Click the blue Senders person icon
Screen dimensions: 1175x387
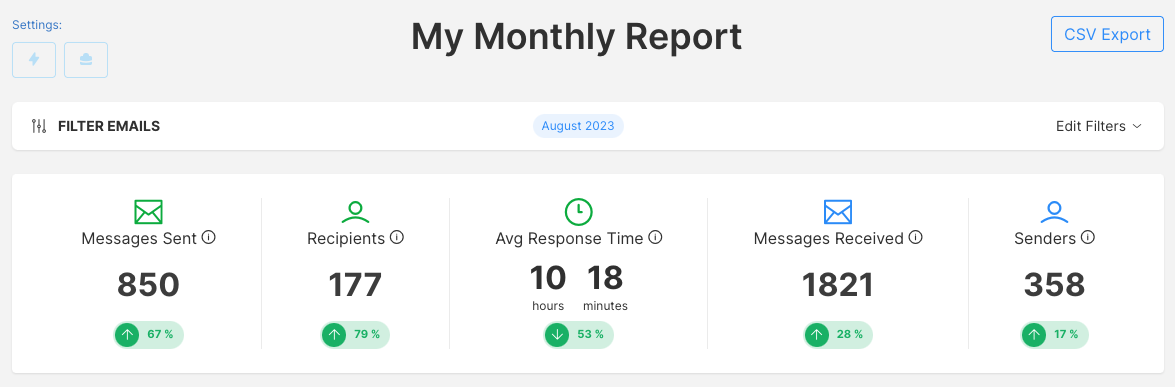point(1054,212)
